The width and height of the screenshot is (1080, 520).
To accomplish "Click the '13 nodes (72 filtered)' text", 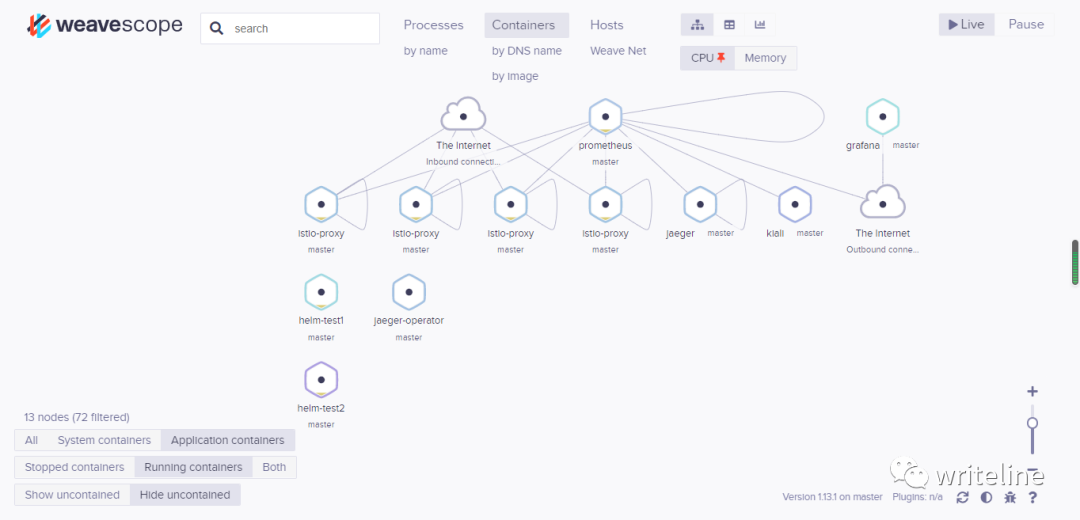I will [x=76, y=417].
